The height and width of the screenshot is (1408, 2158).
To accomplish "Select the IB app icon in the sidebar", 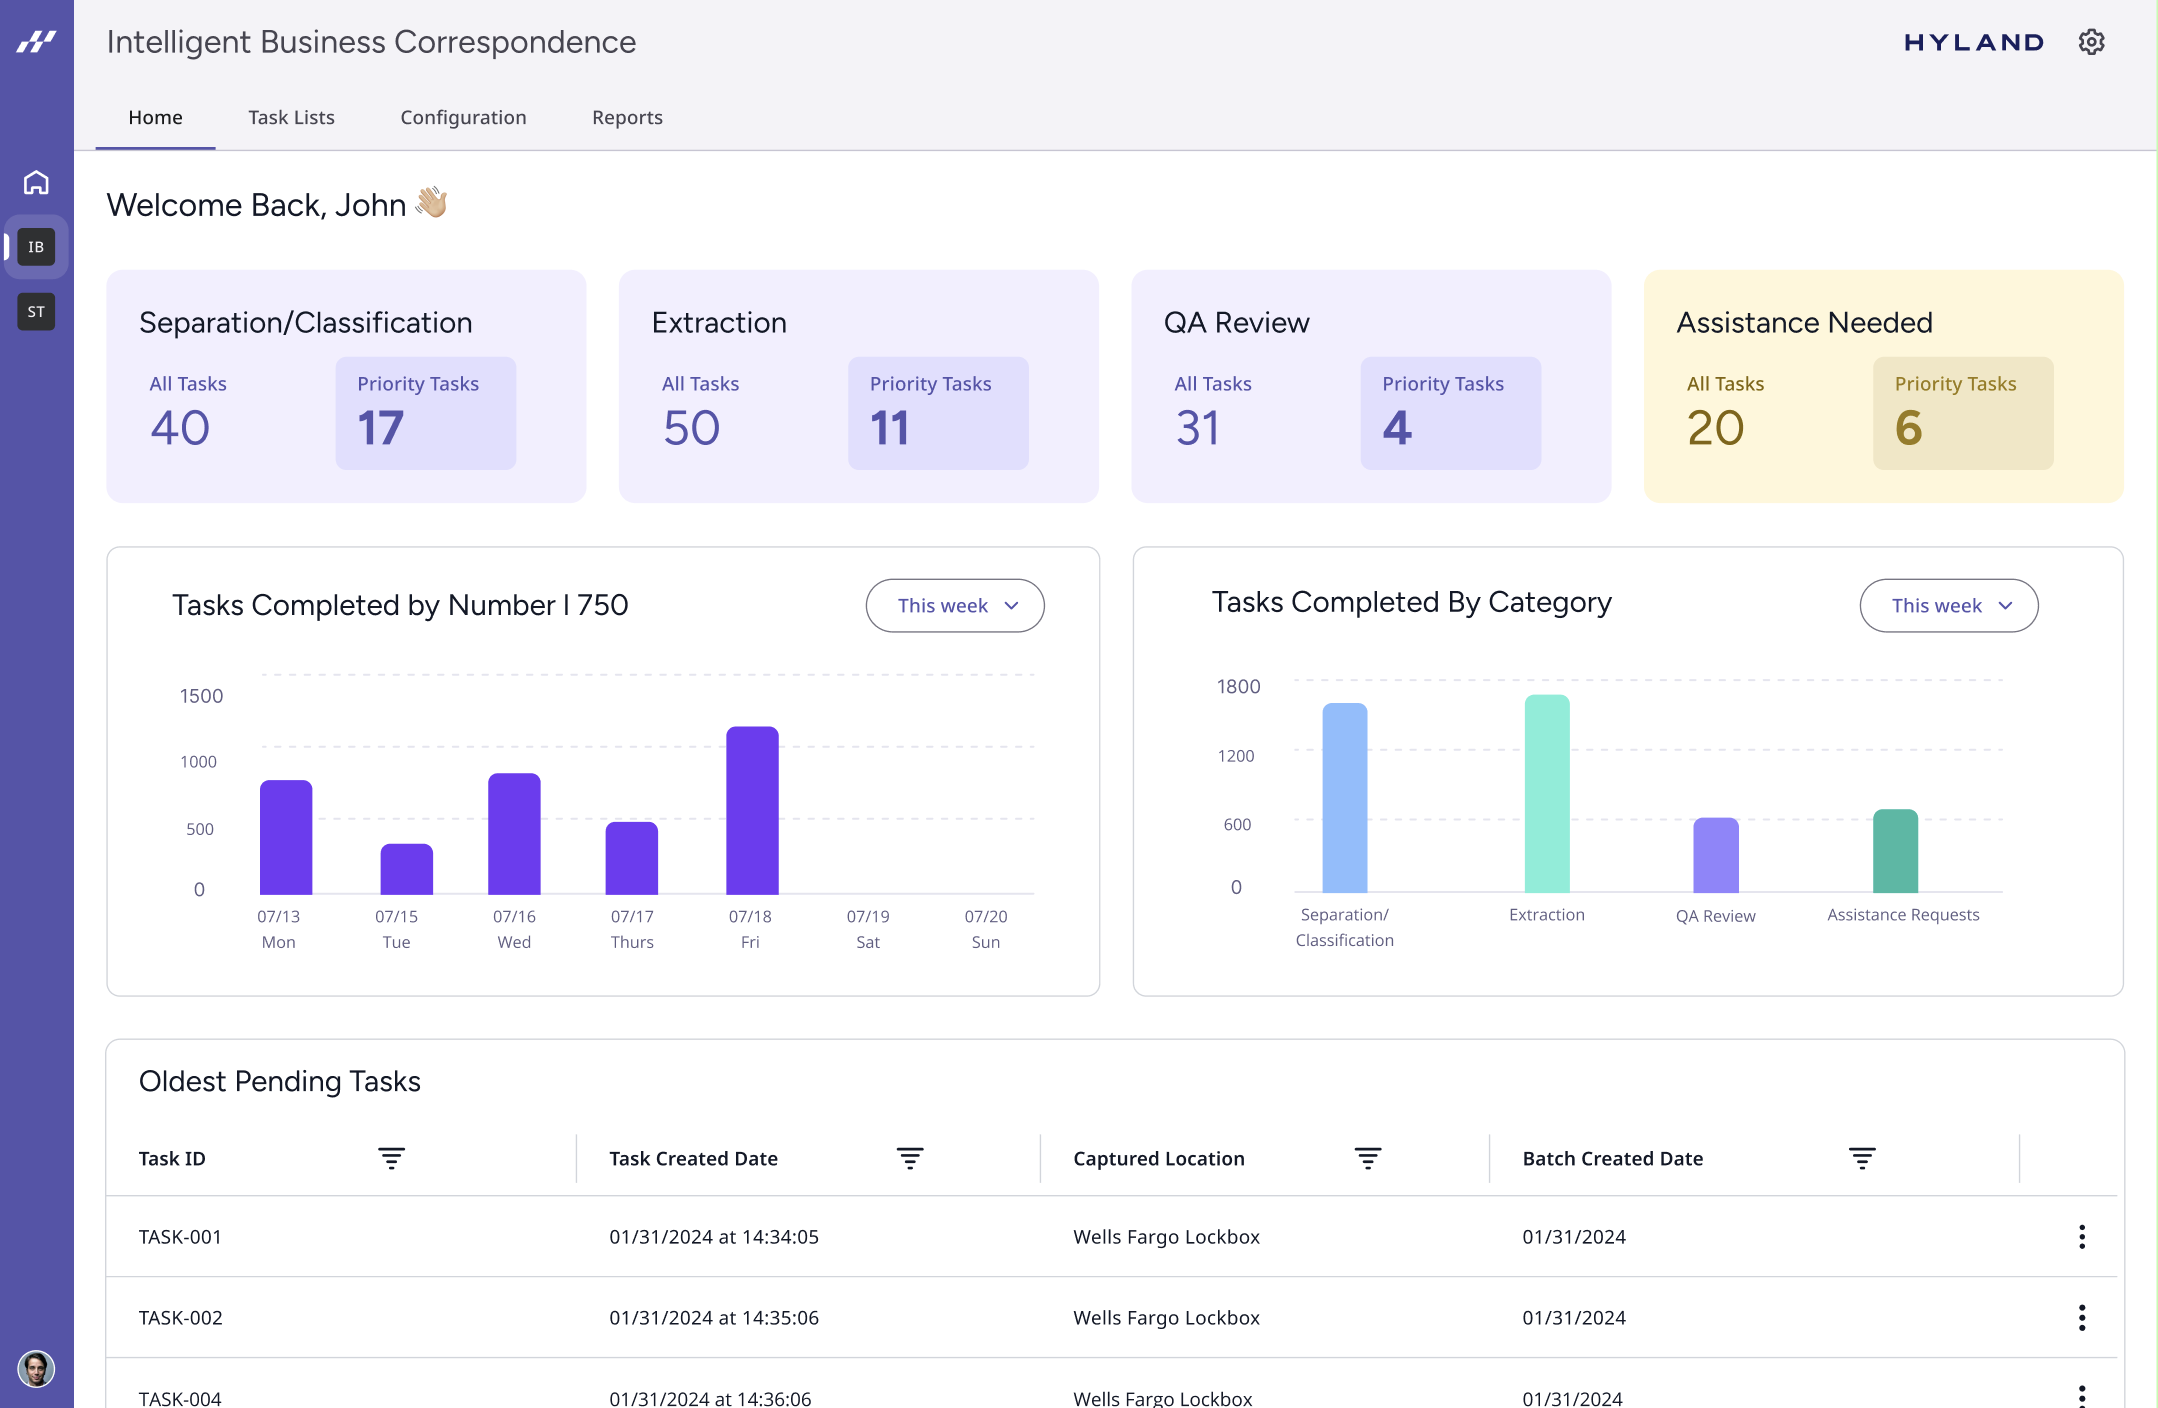I will 36,247.
